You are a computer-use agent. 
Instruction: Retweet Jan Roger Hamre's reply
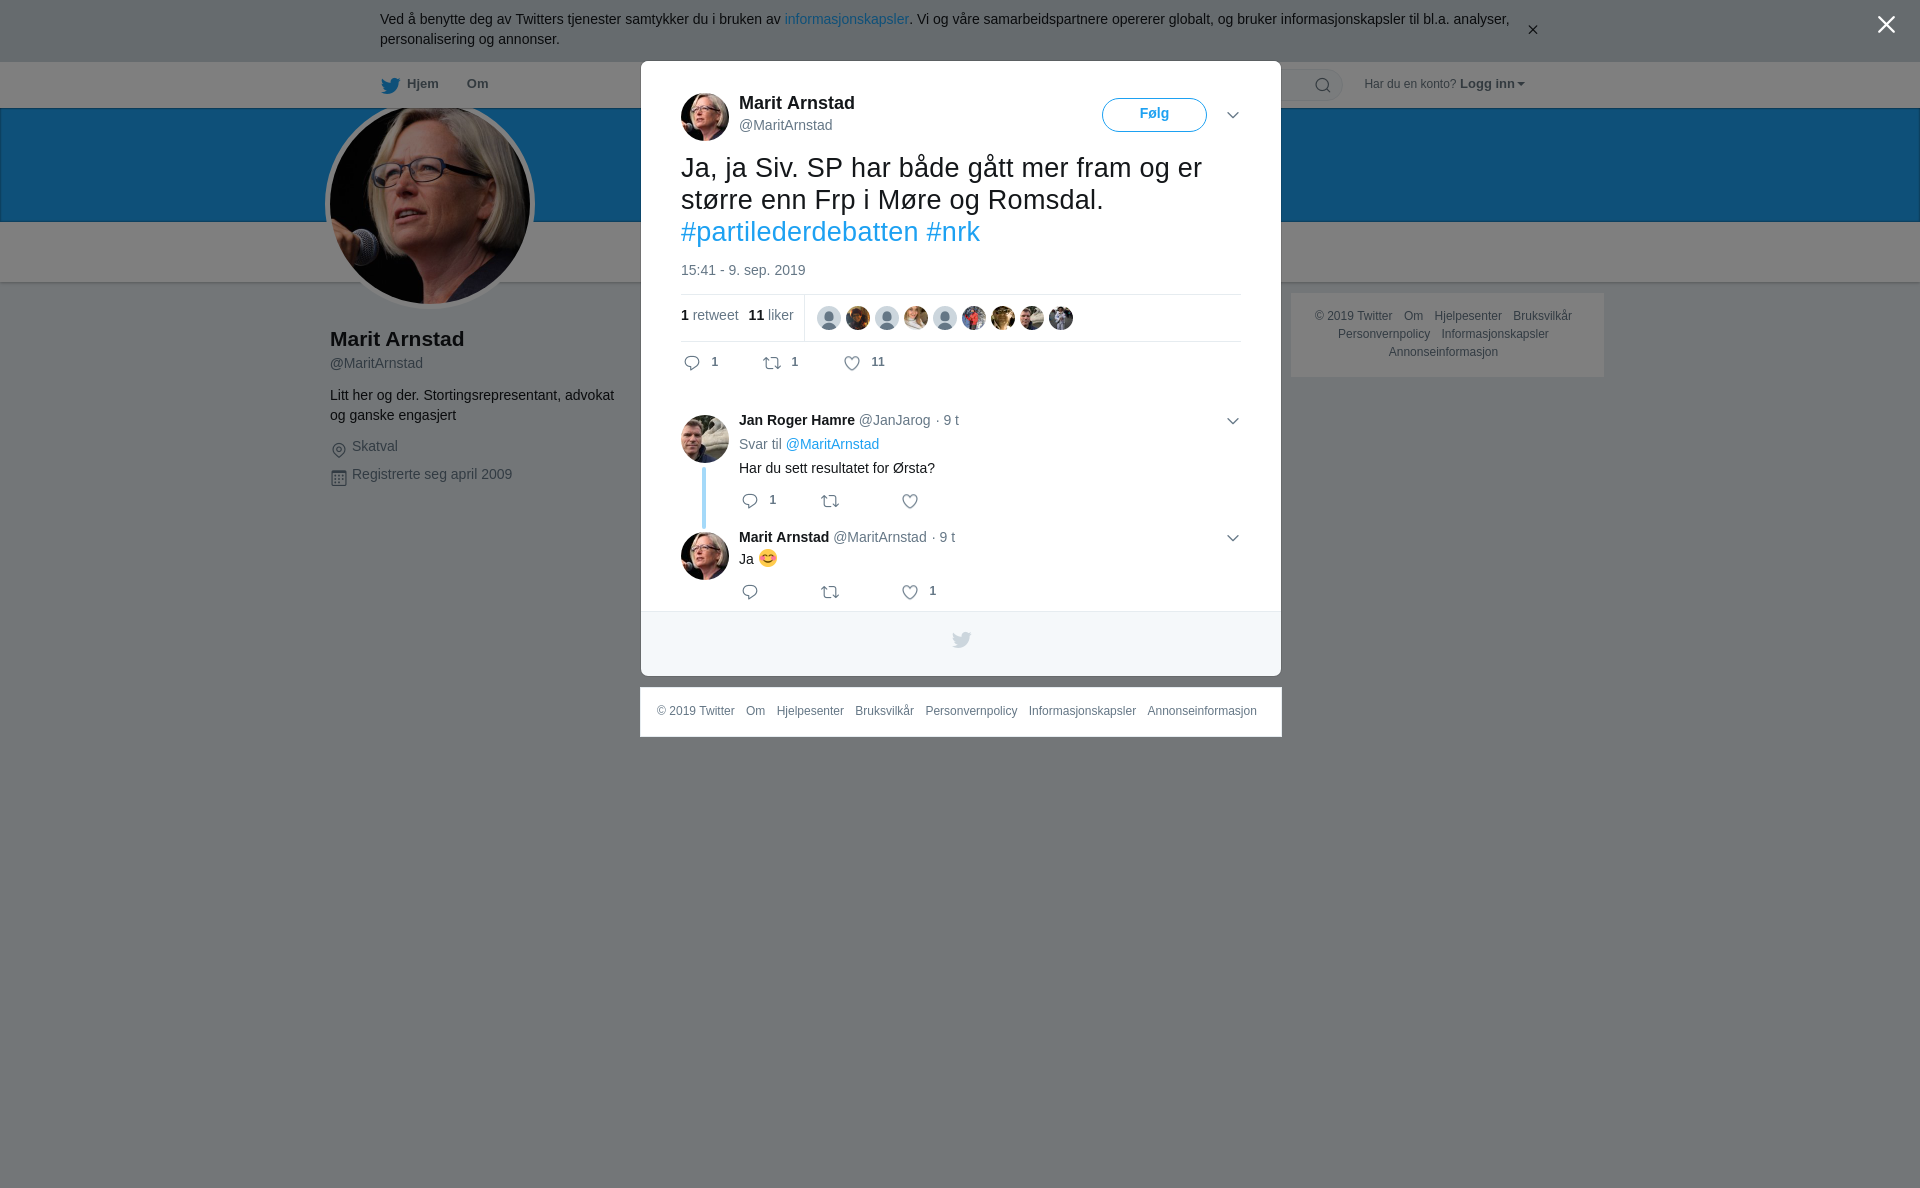[x=830, y=501]
